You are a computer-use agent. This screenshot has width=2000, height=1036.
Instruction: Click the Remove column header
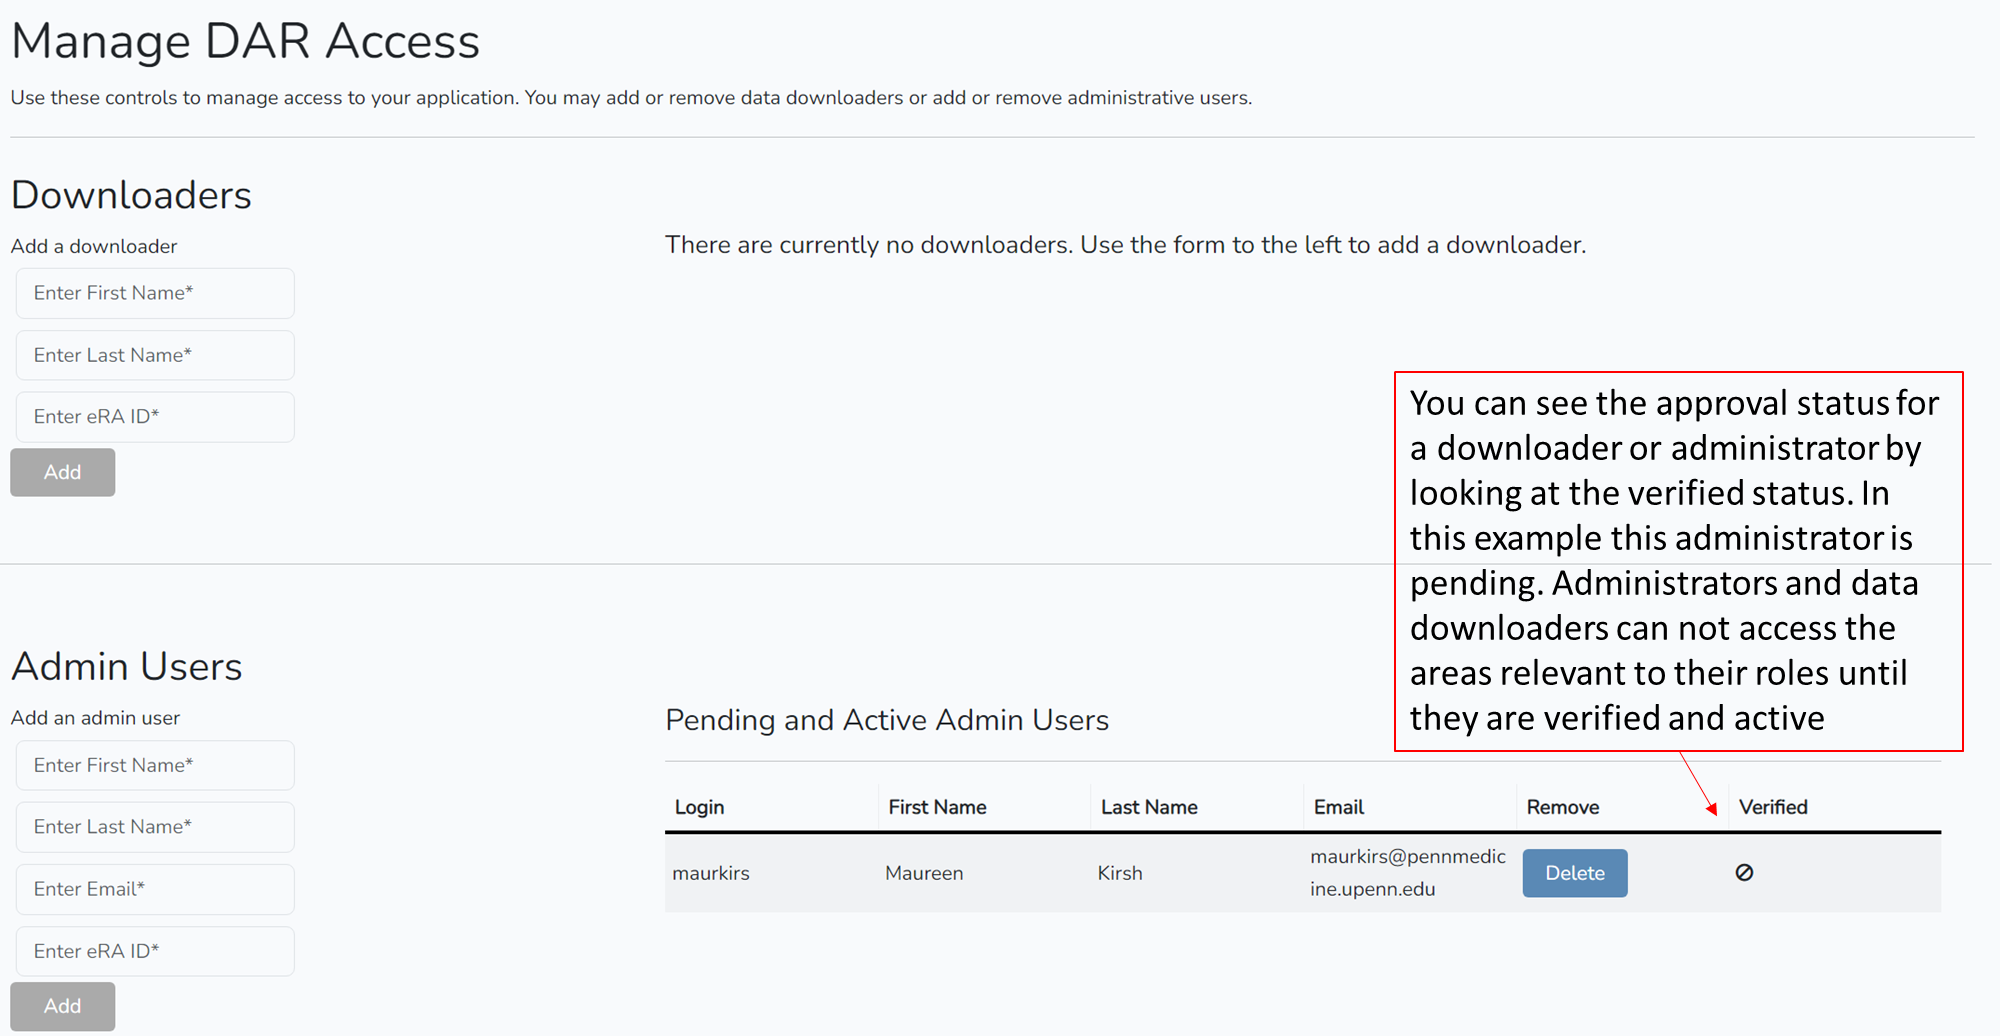point(1562,807)
